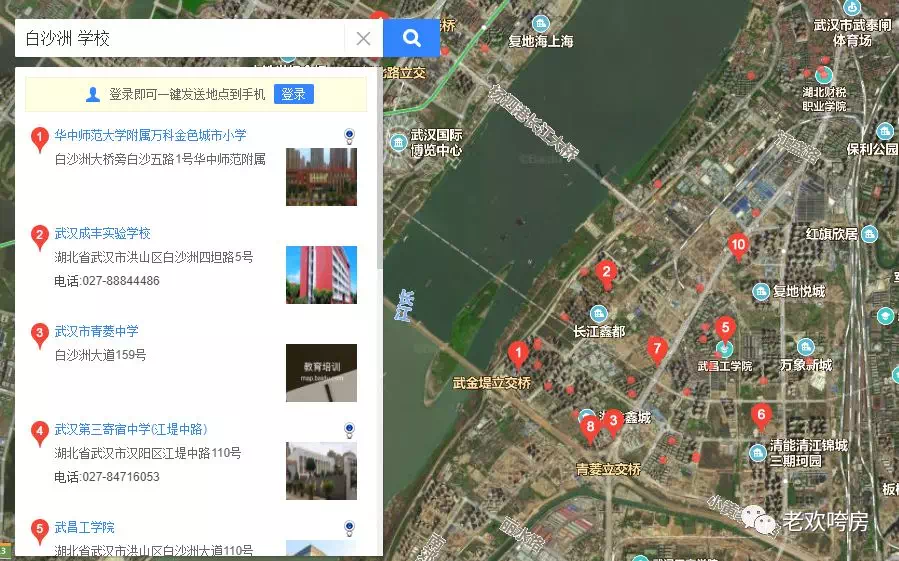Focus the search field containing 白沙洲 学校
Viewport: 899px width, 561px height.
(x=179, y=38)
